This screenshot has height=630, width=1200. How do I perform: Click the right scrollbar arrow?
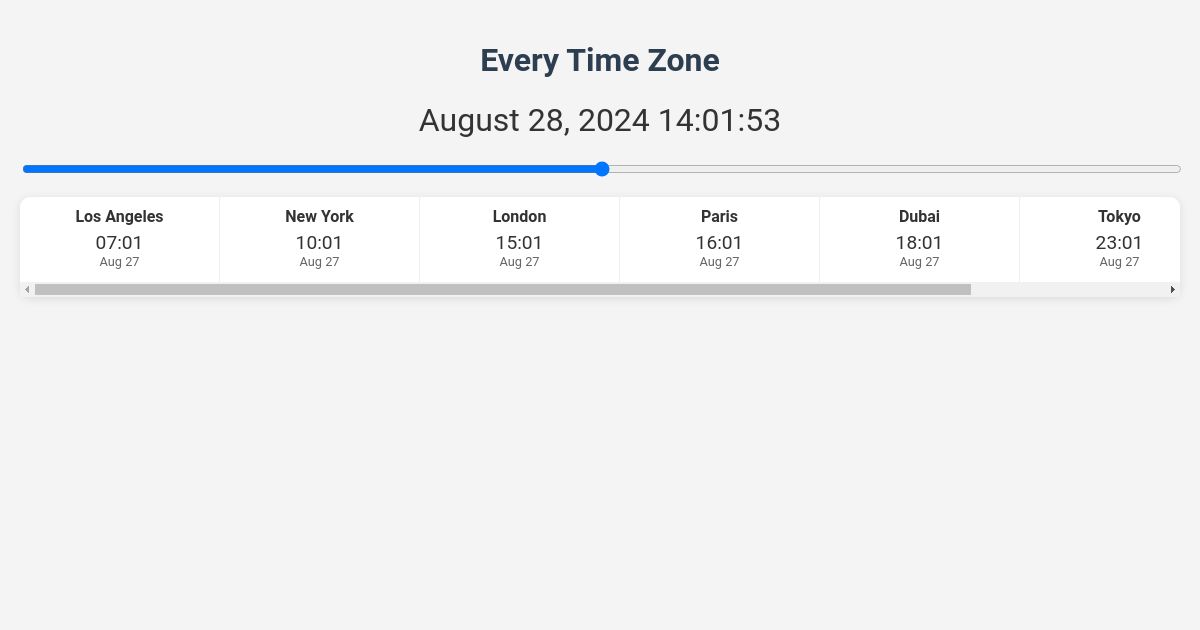tap(1173, 289)
